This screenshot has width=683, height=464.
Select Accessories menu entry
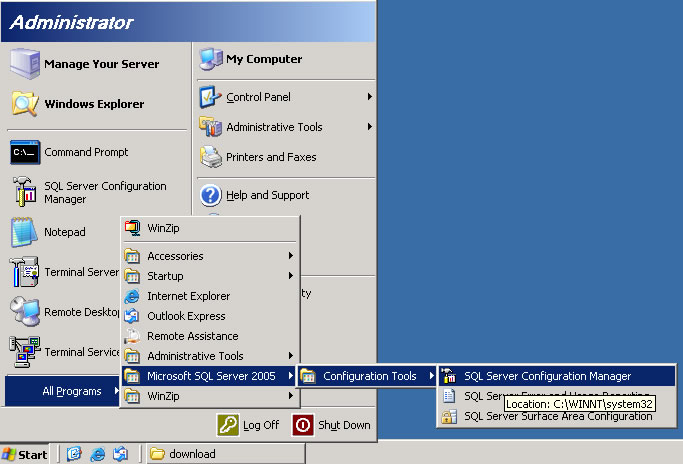coord(210,256)
